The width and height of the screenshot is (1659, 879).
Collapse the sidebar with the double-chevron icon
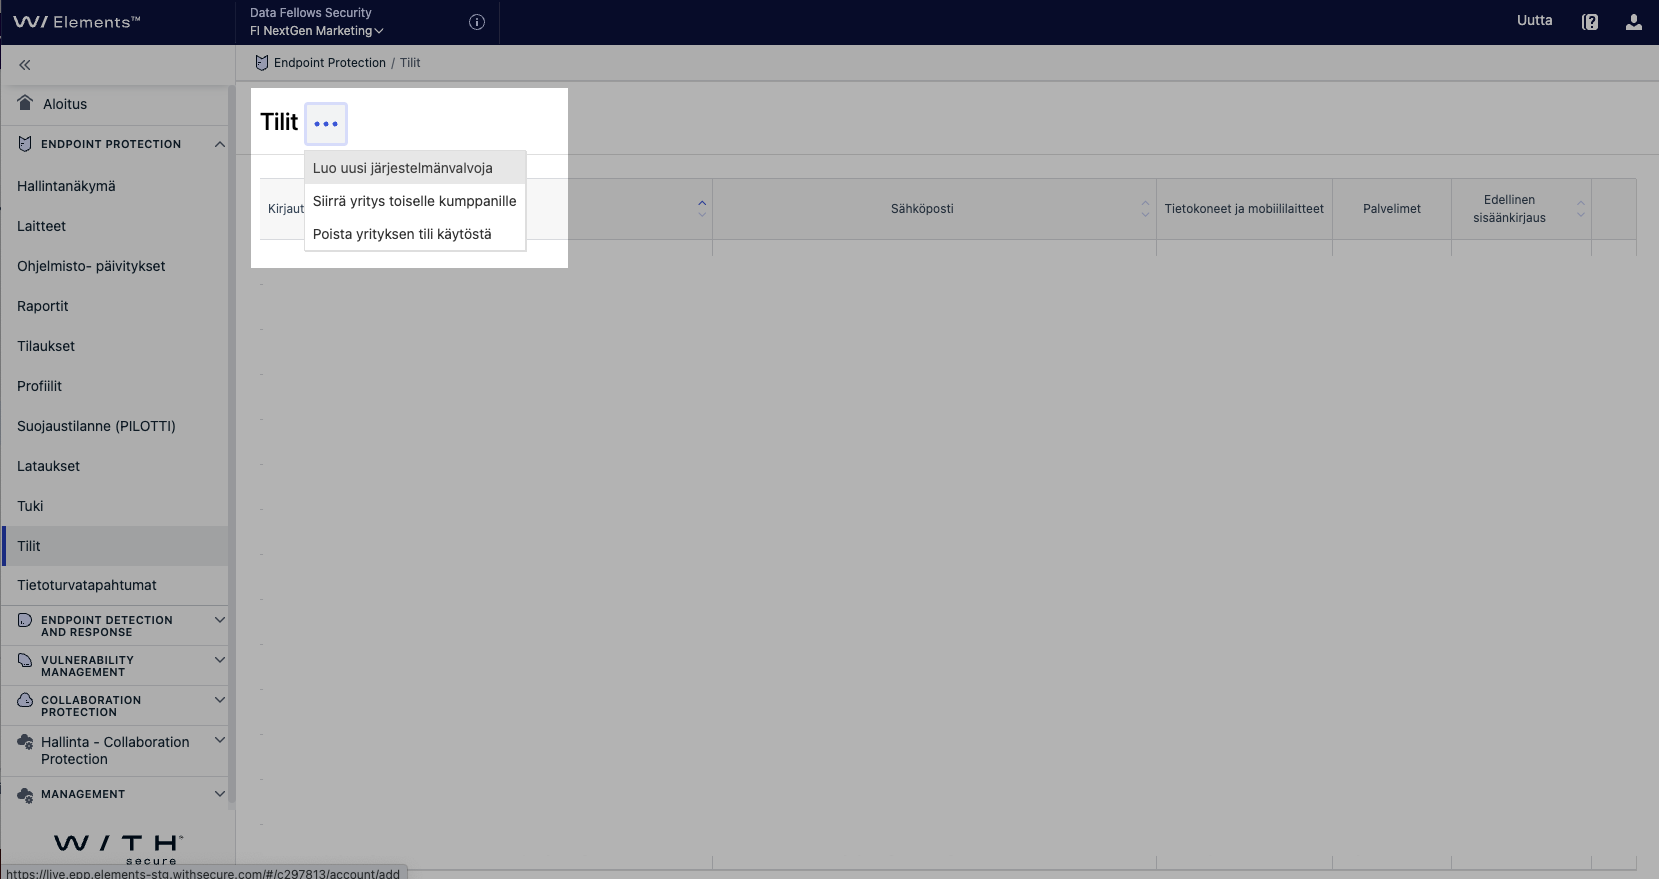click(x=25, y=65)
